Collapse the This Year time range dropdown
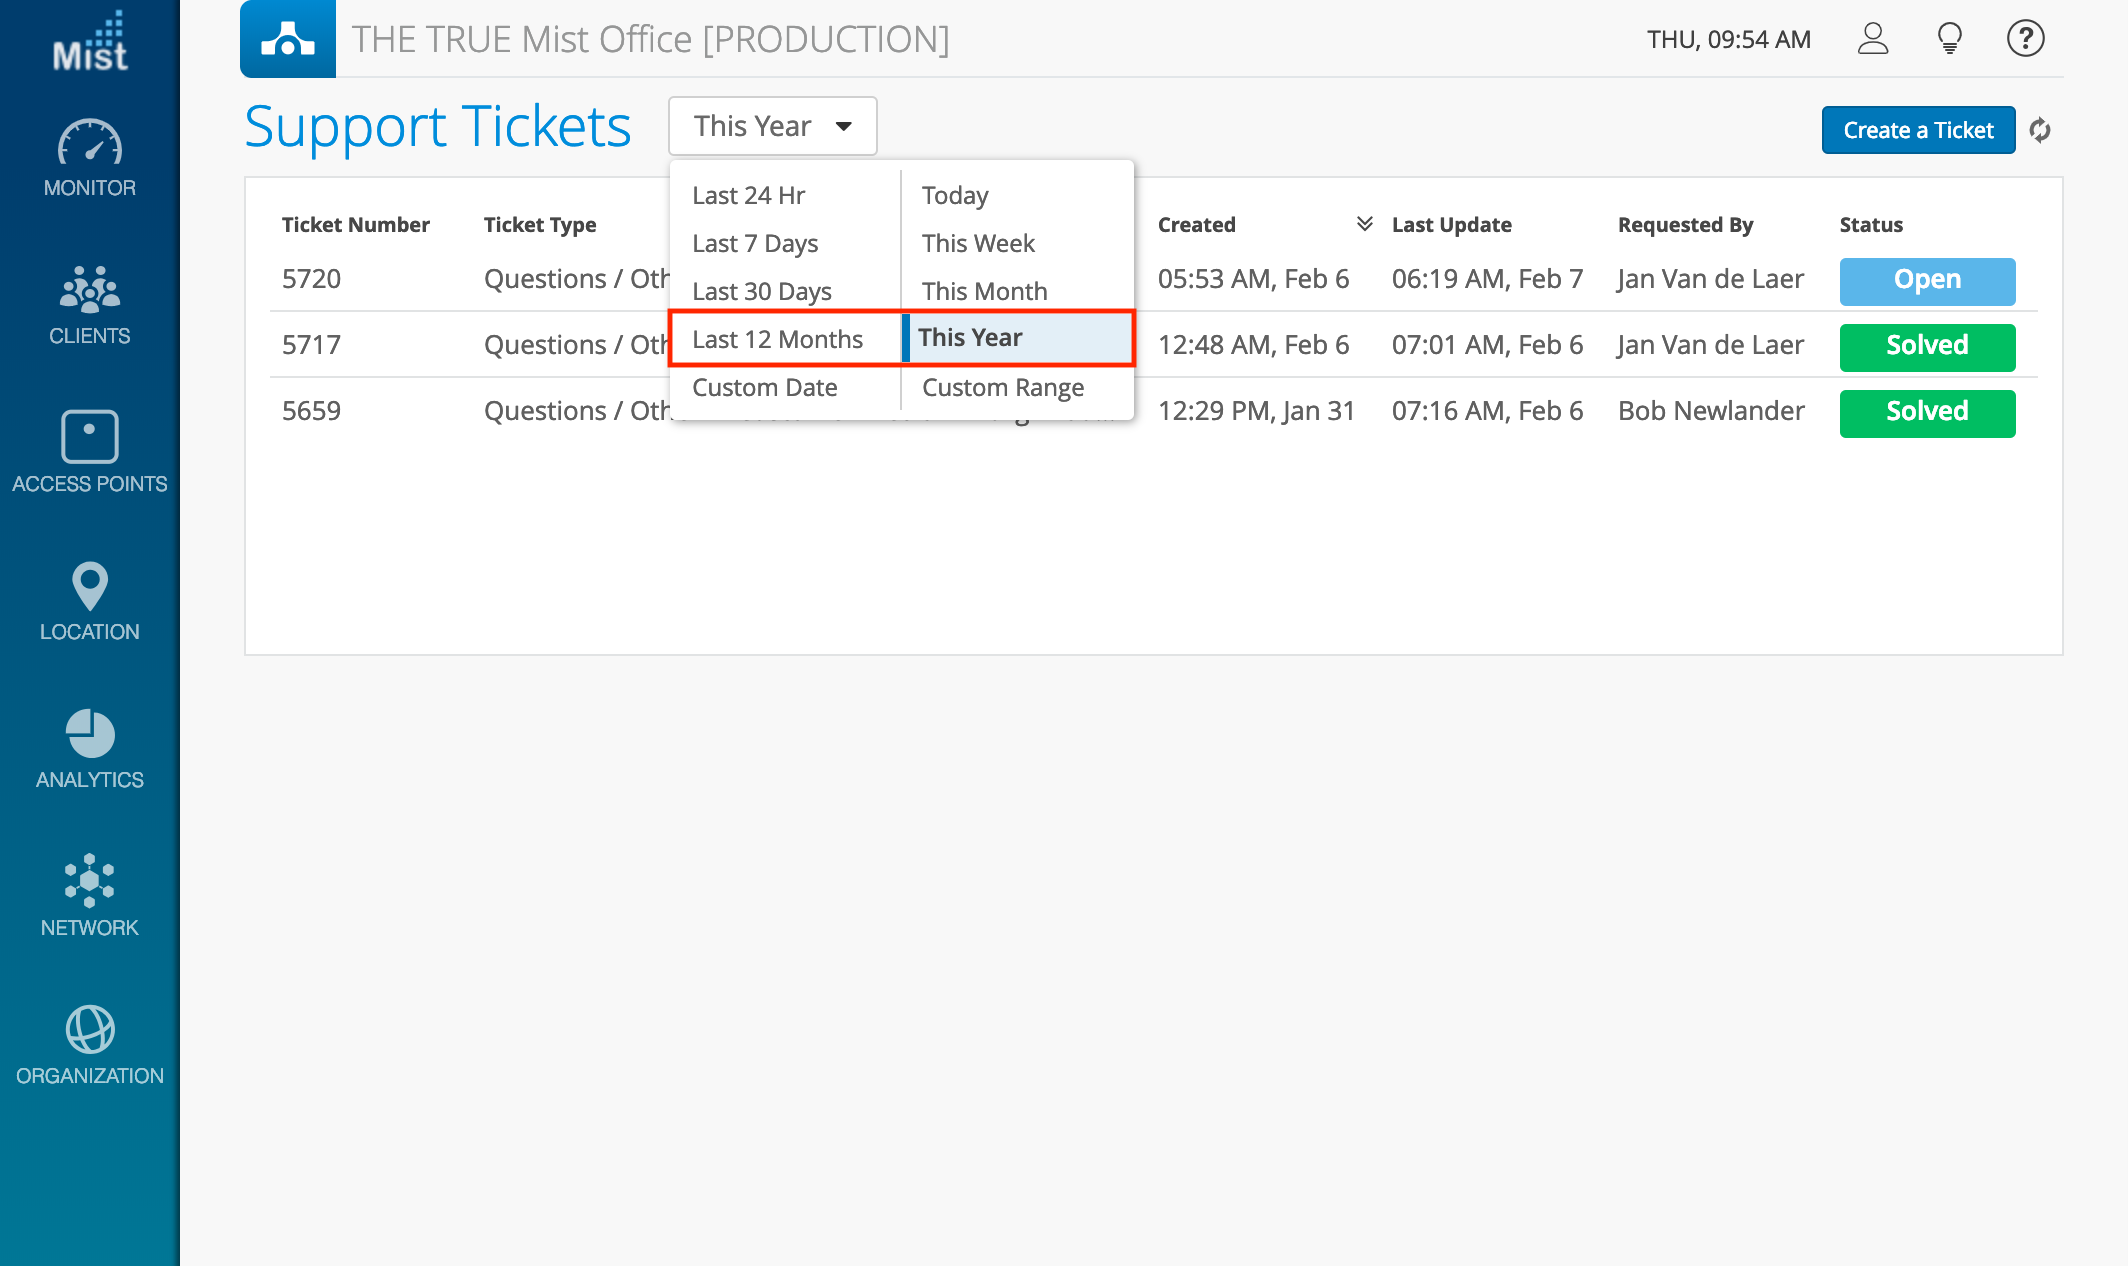The height and width of the screenshot is (1266, 2128). click(x=772, y=126)
